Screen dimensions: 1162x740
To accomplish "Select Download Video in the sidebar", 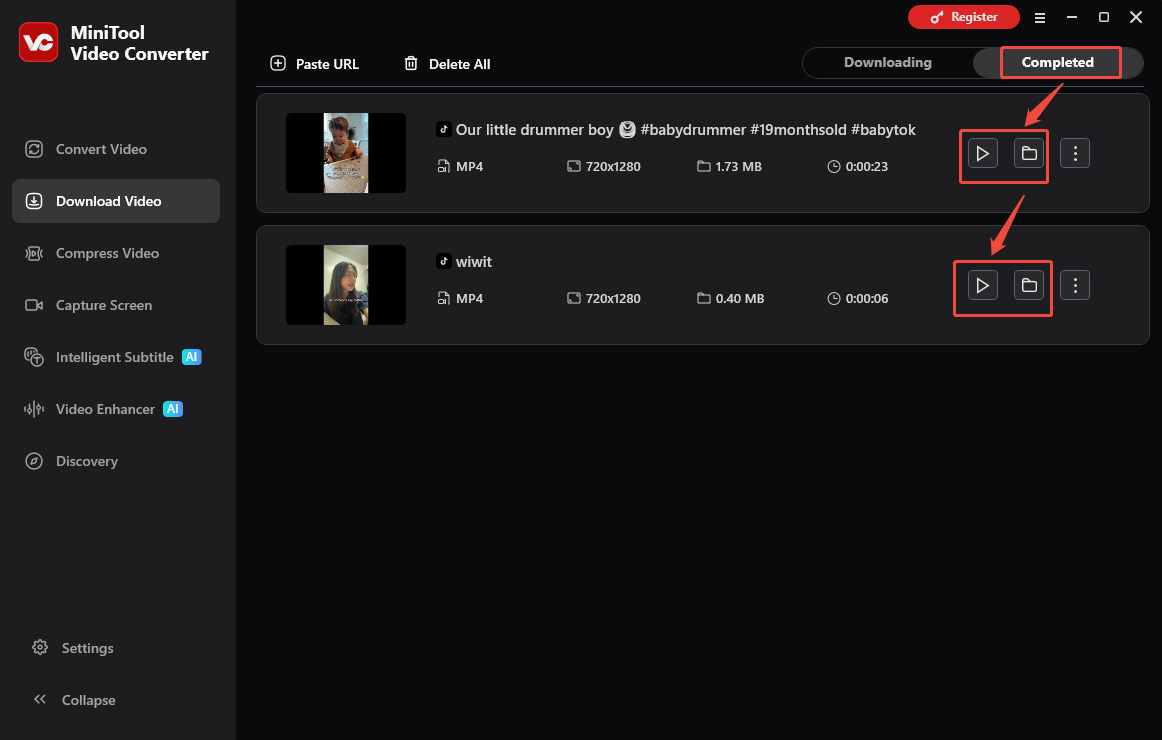I will pos(116,201).
